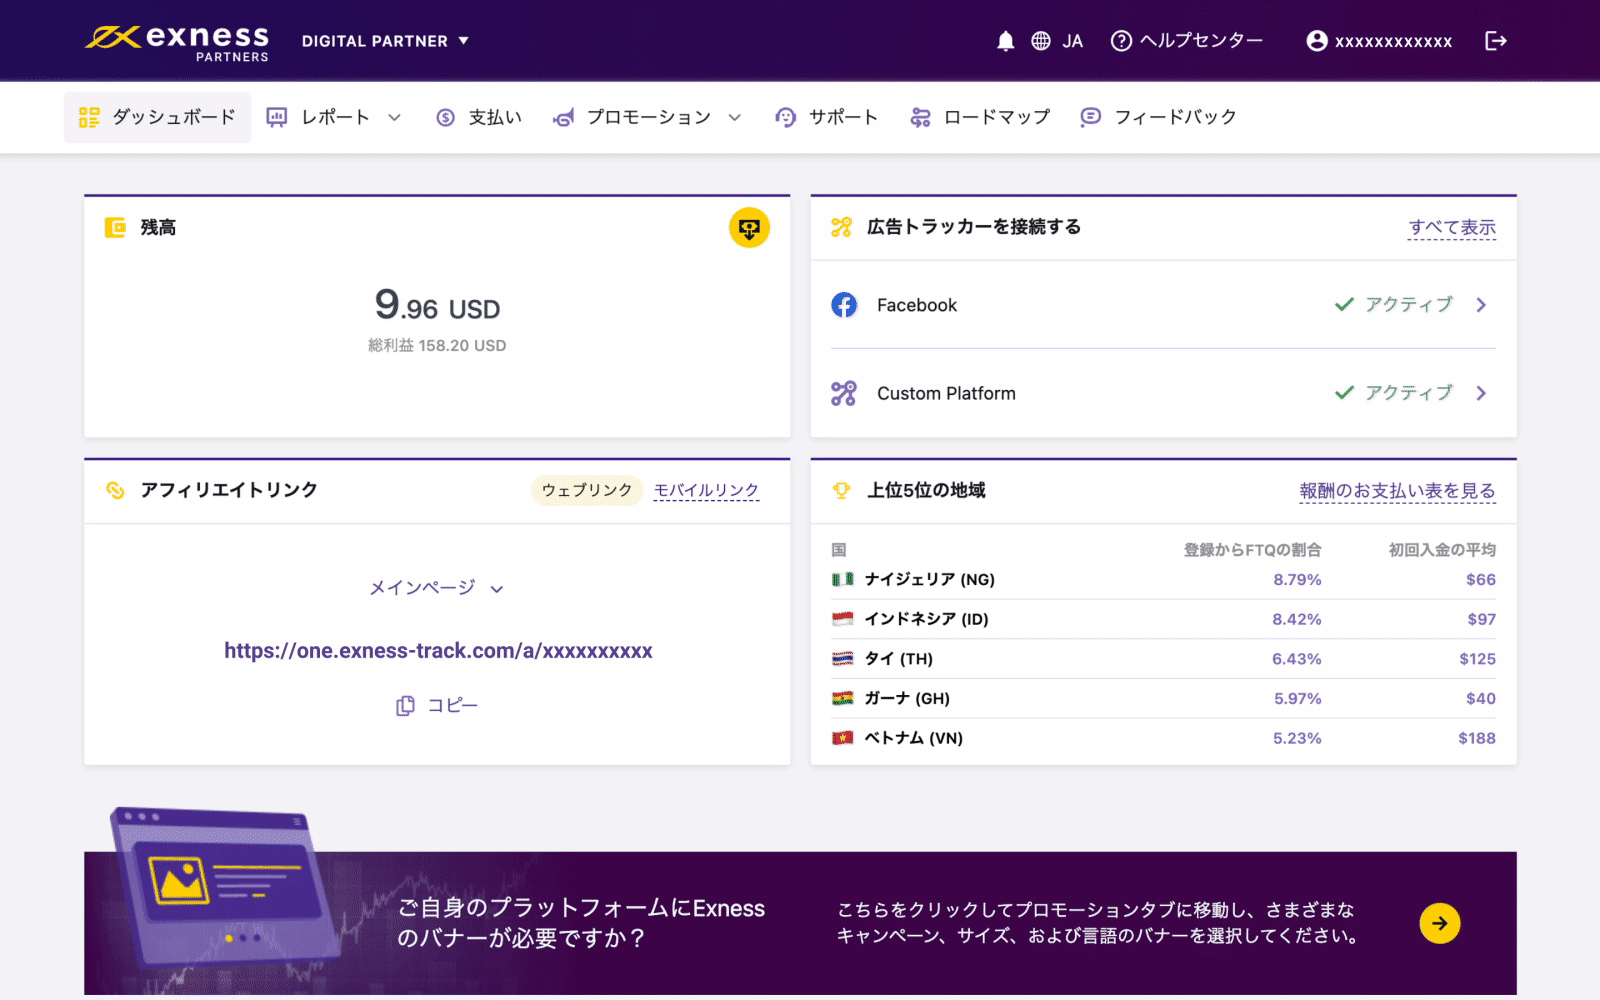The image size is (1600, 1000).
Task: Click the yellow arrow button on banner
Action: 1439,923
